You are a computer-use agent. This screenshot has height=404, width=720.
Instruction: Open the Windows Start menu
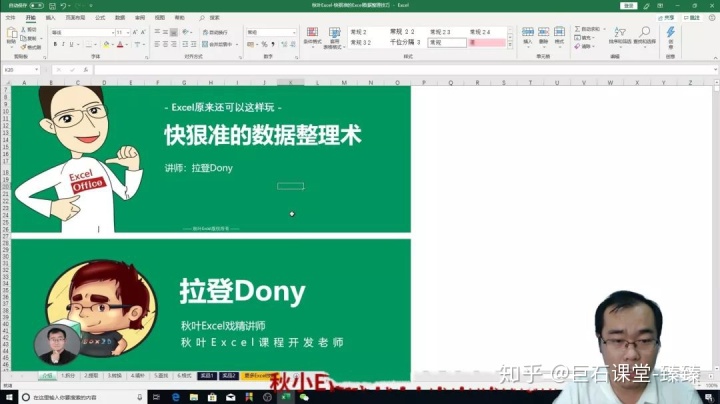point(9,397)
